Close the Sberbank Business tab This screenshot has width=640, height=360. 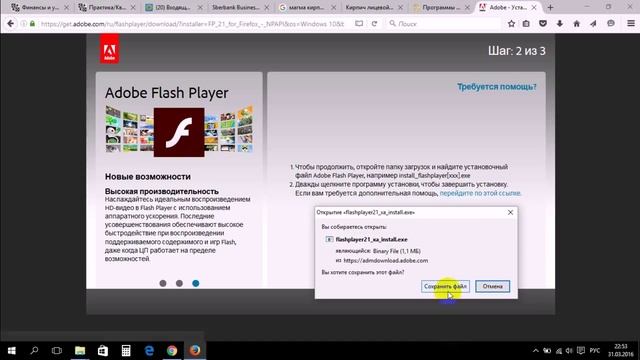tap(267, 7)
